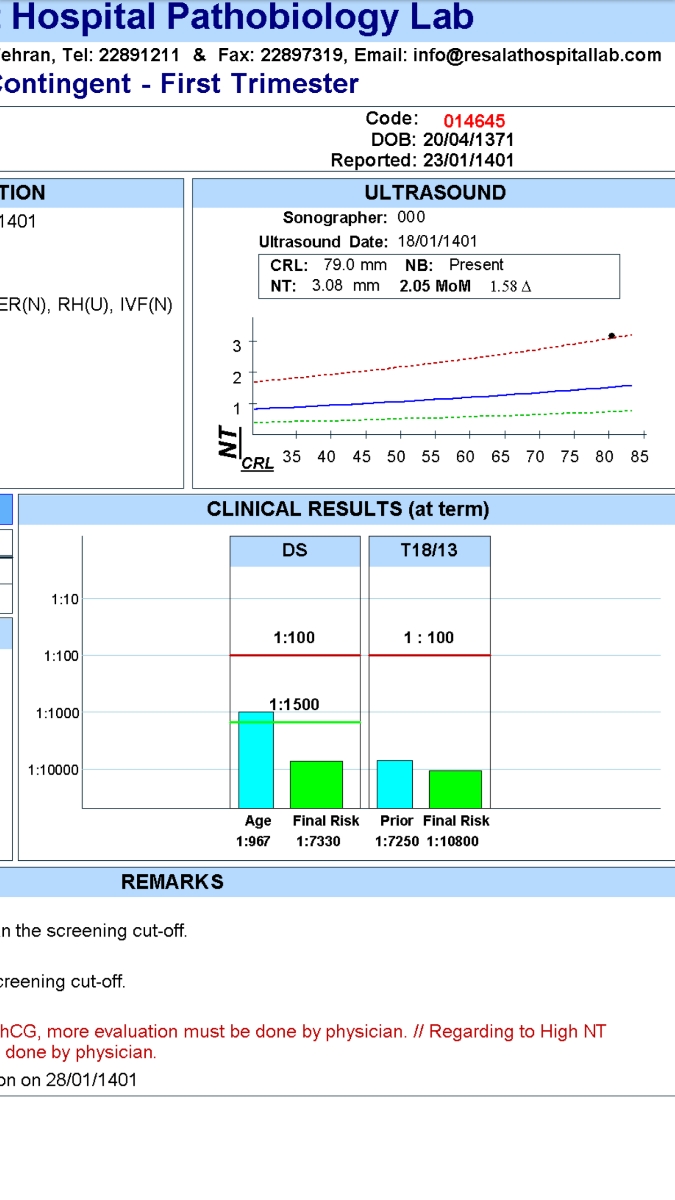Click the red 1:100 cut-off line in DS
The width and height of the screenshot is (675, 1200).
(x=295, y=655)
